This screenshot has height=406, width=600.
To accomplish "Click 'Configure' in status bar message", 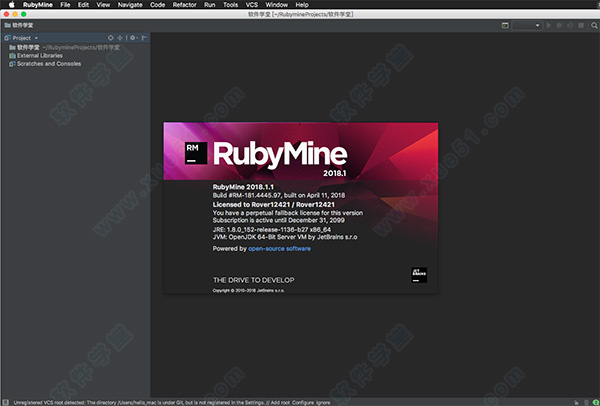I will coord(303,403).
